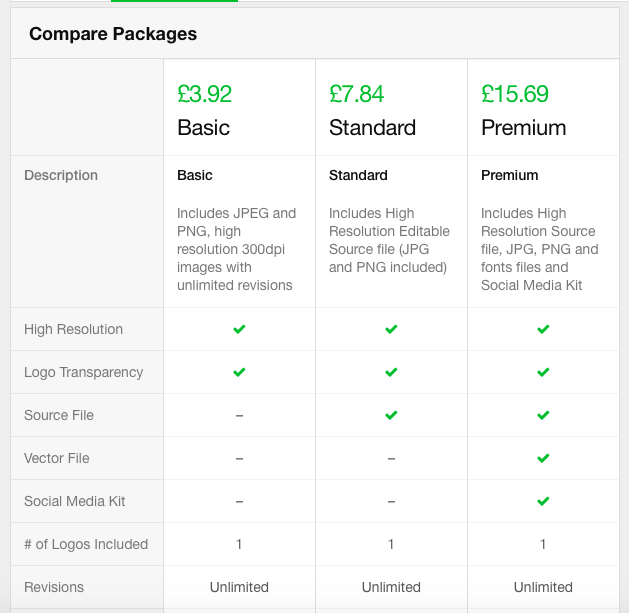The width and height of the screenshot is (629, 613).
Task: Select the £7.84 Standard package price
Action: tap(357, 94)
